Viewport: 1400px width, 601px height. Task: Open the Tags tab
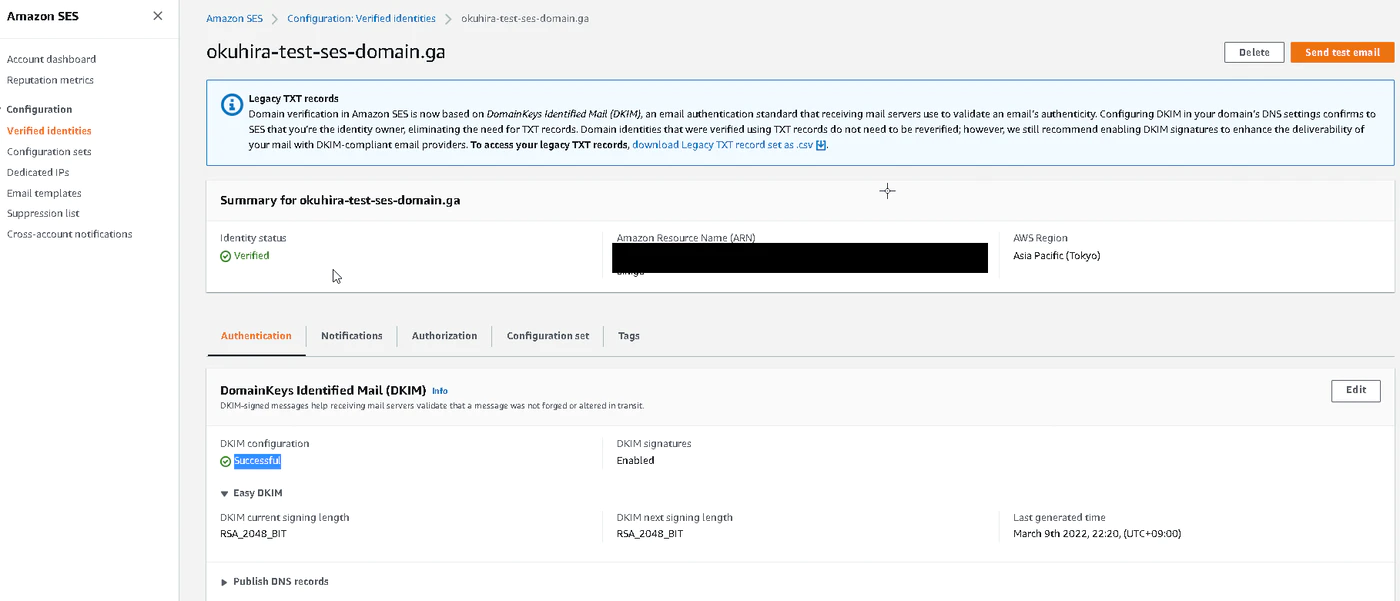coord(629,336)
